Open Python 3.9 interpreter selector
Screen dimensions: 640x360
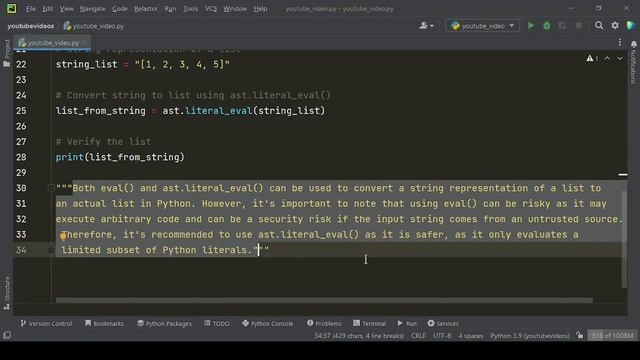click(529, 336)
